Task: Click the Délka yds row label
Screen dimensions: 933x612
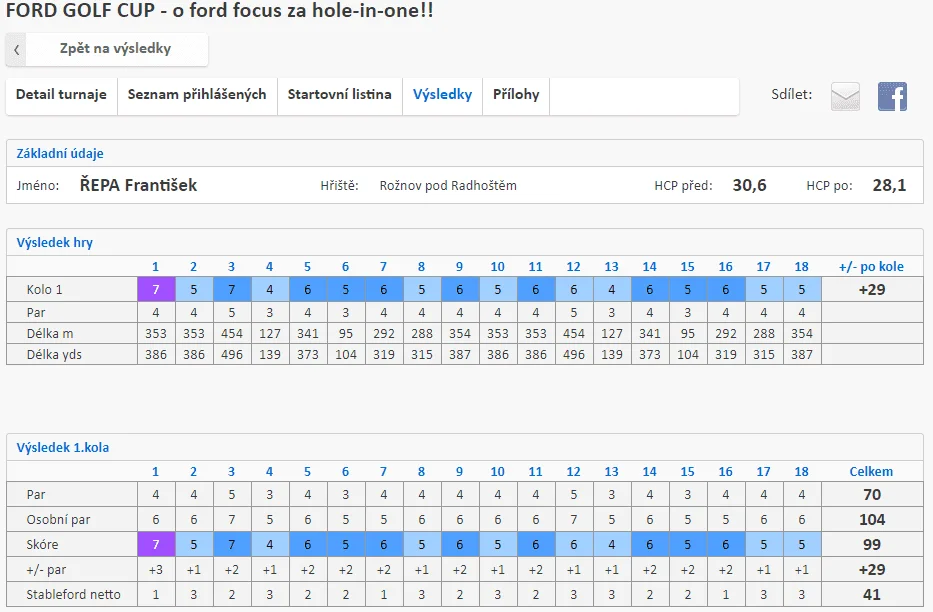Action: 54,355
